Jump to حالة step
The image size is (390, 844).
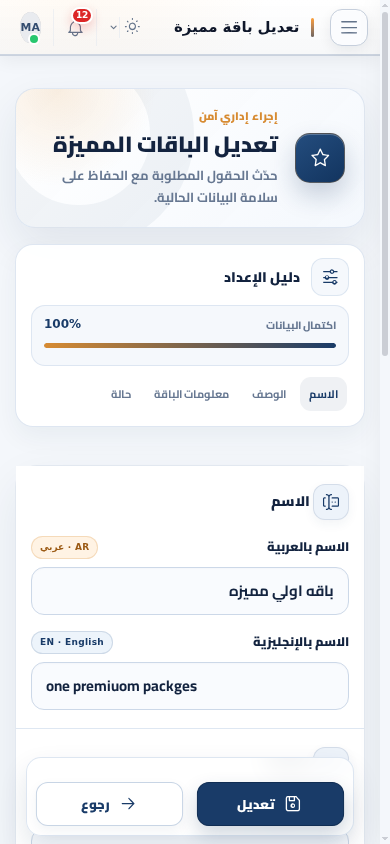point(121,395)
